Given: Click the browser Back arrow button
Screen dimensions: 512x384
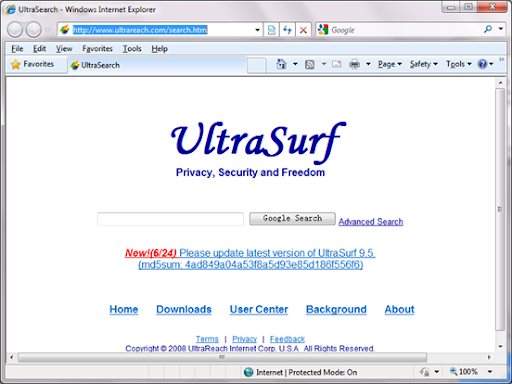Looking at the screenshot, I should (x=15, y=30).
